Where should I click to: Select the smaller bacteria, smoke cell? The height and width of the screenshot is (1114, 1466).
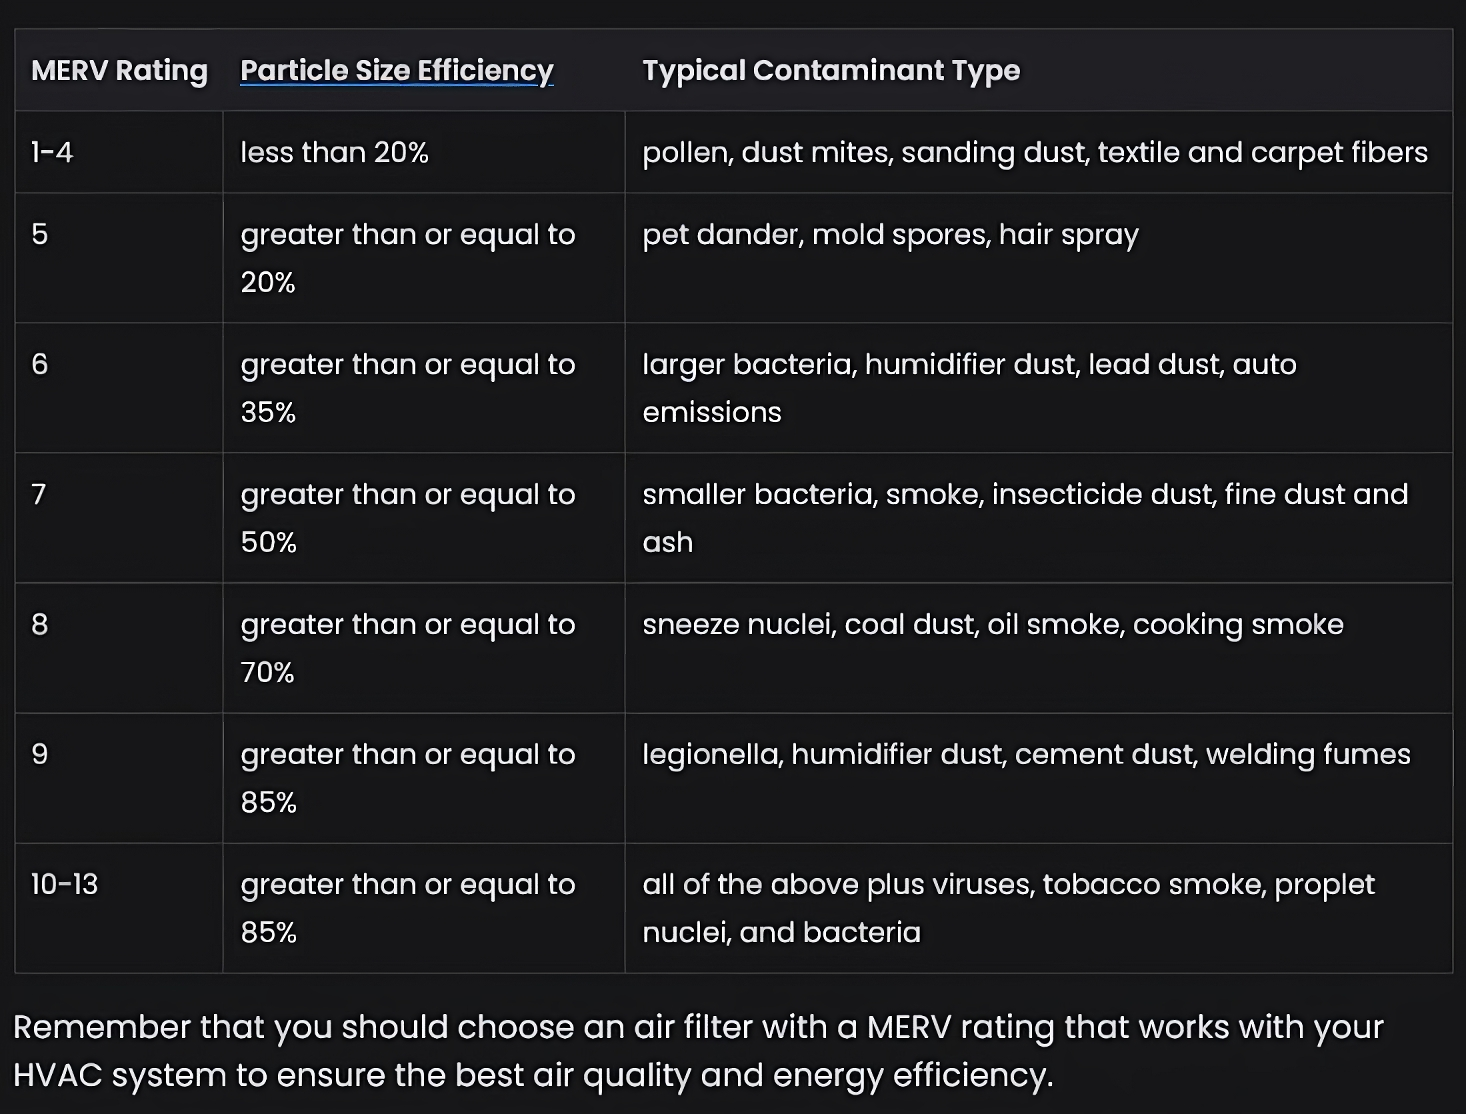(x=1024, y=518)
